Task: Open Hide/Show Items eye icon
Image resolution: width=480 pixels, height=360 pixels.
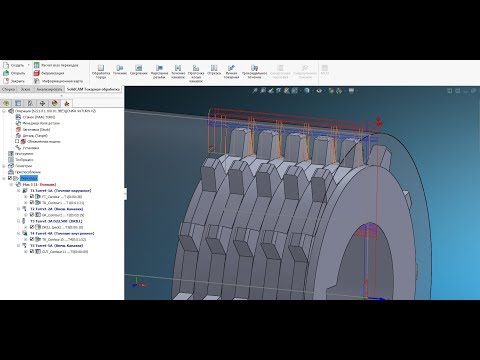Action: point(319,90)
